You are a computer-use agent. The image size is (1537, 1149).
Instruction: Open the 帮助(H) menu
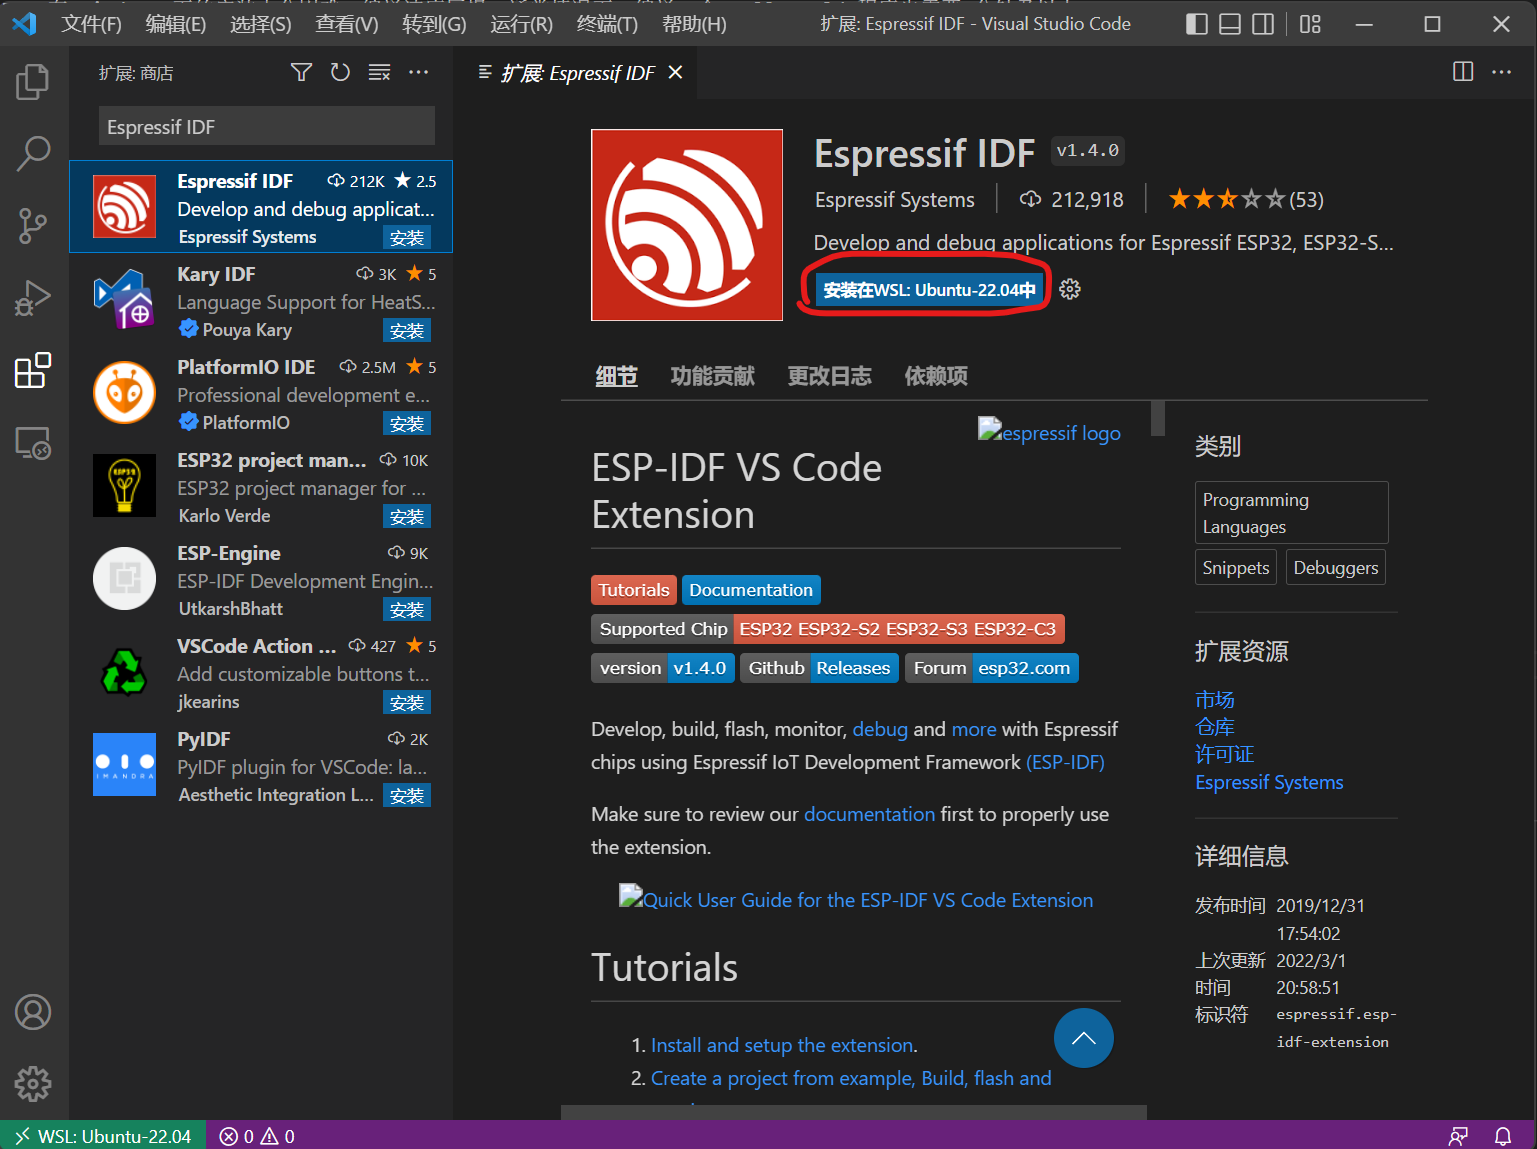(x=694, y=24)
